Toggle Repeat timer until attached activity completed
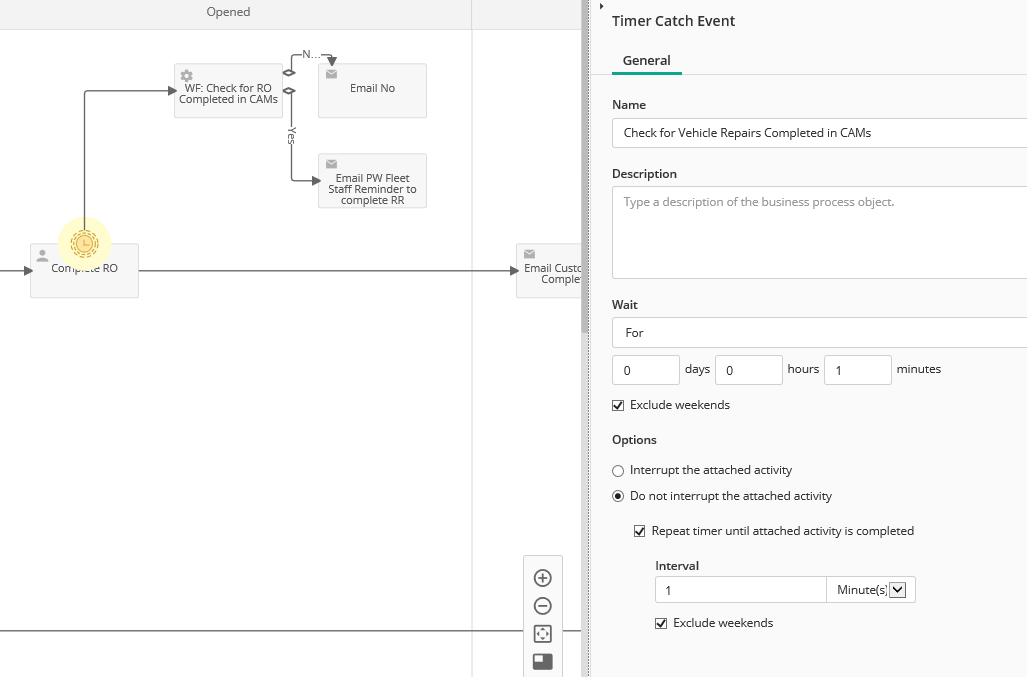 click(640, 531)
